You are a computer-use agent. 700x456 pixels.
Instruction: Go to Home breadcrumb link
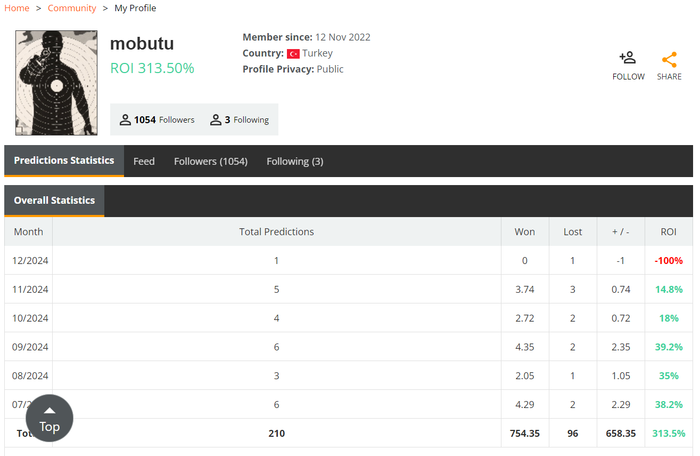(x=17, y=8)
